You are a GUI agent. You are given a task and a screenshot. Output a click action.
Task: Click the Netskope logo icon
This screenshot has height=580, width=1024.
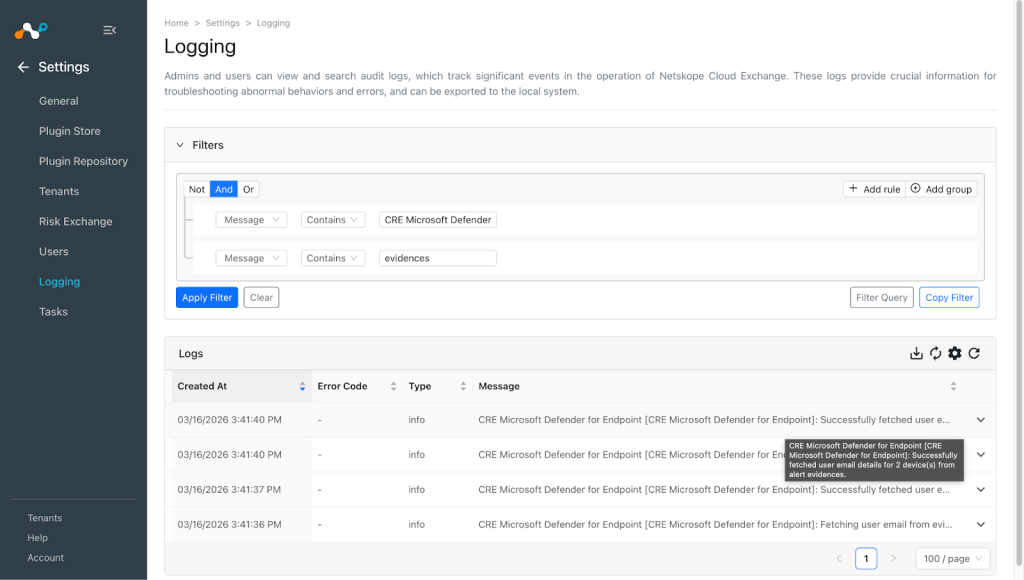point(31,30)
